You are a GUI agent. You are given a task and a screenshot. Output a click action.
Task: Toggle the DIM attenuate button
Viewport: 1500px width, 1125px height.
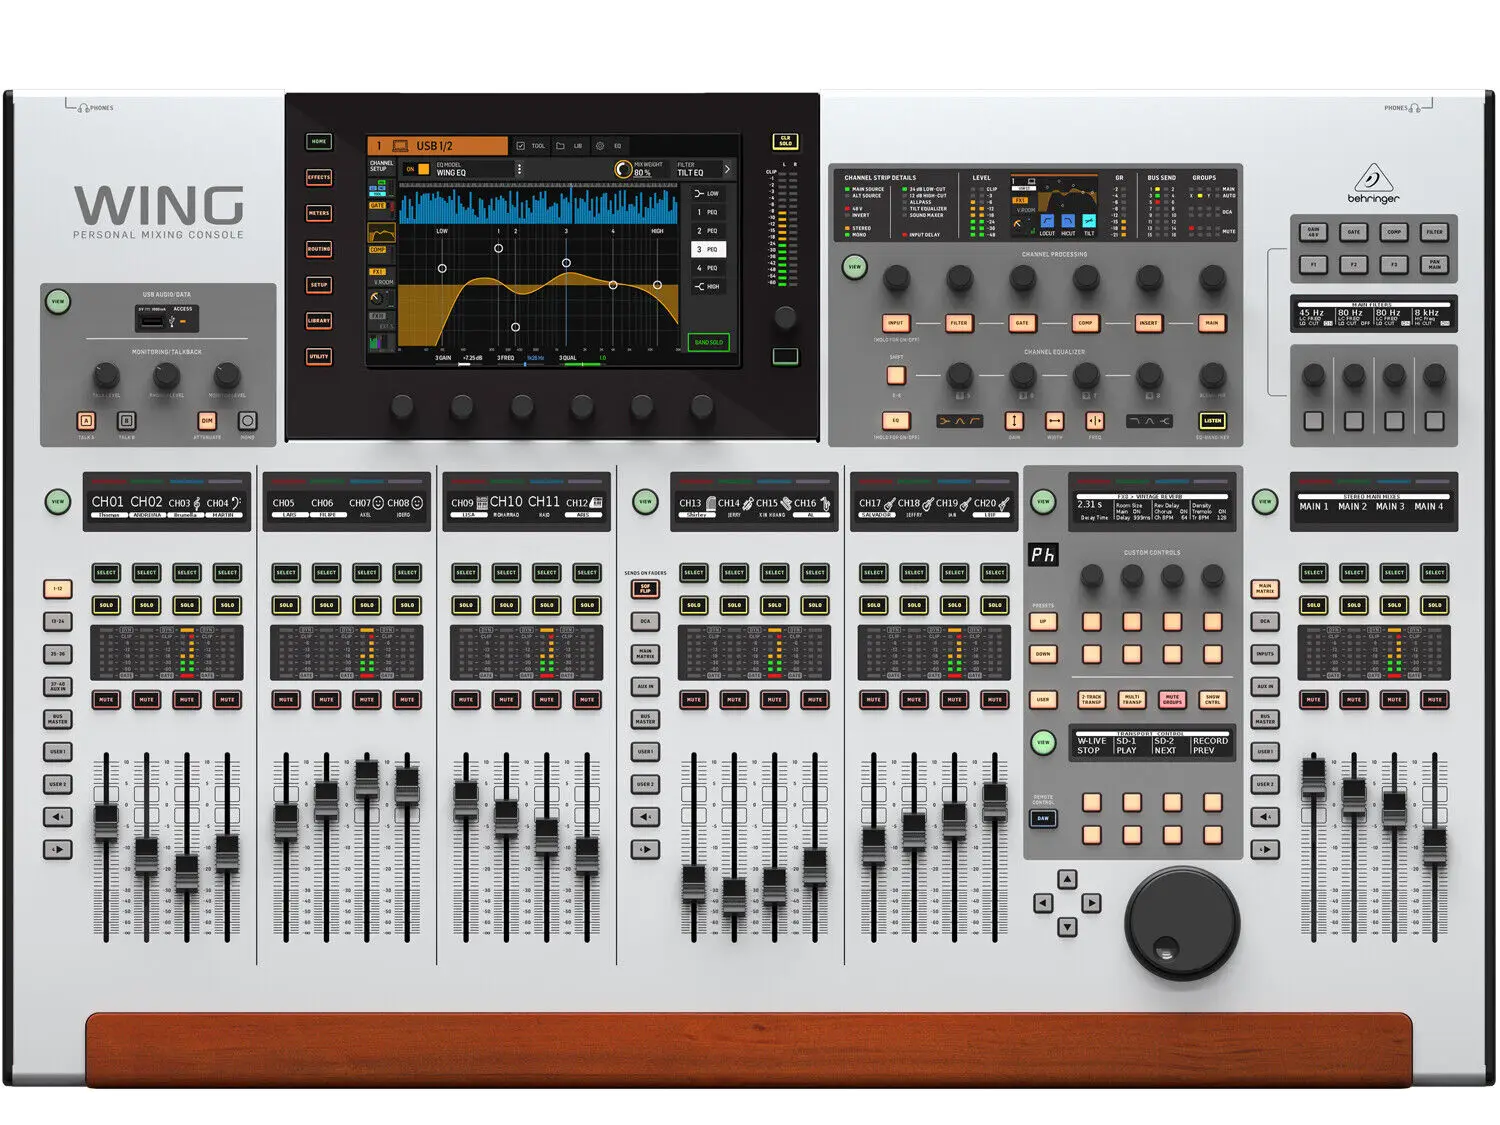[x=207, y=421]
